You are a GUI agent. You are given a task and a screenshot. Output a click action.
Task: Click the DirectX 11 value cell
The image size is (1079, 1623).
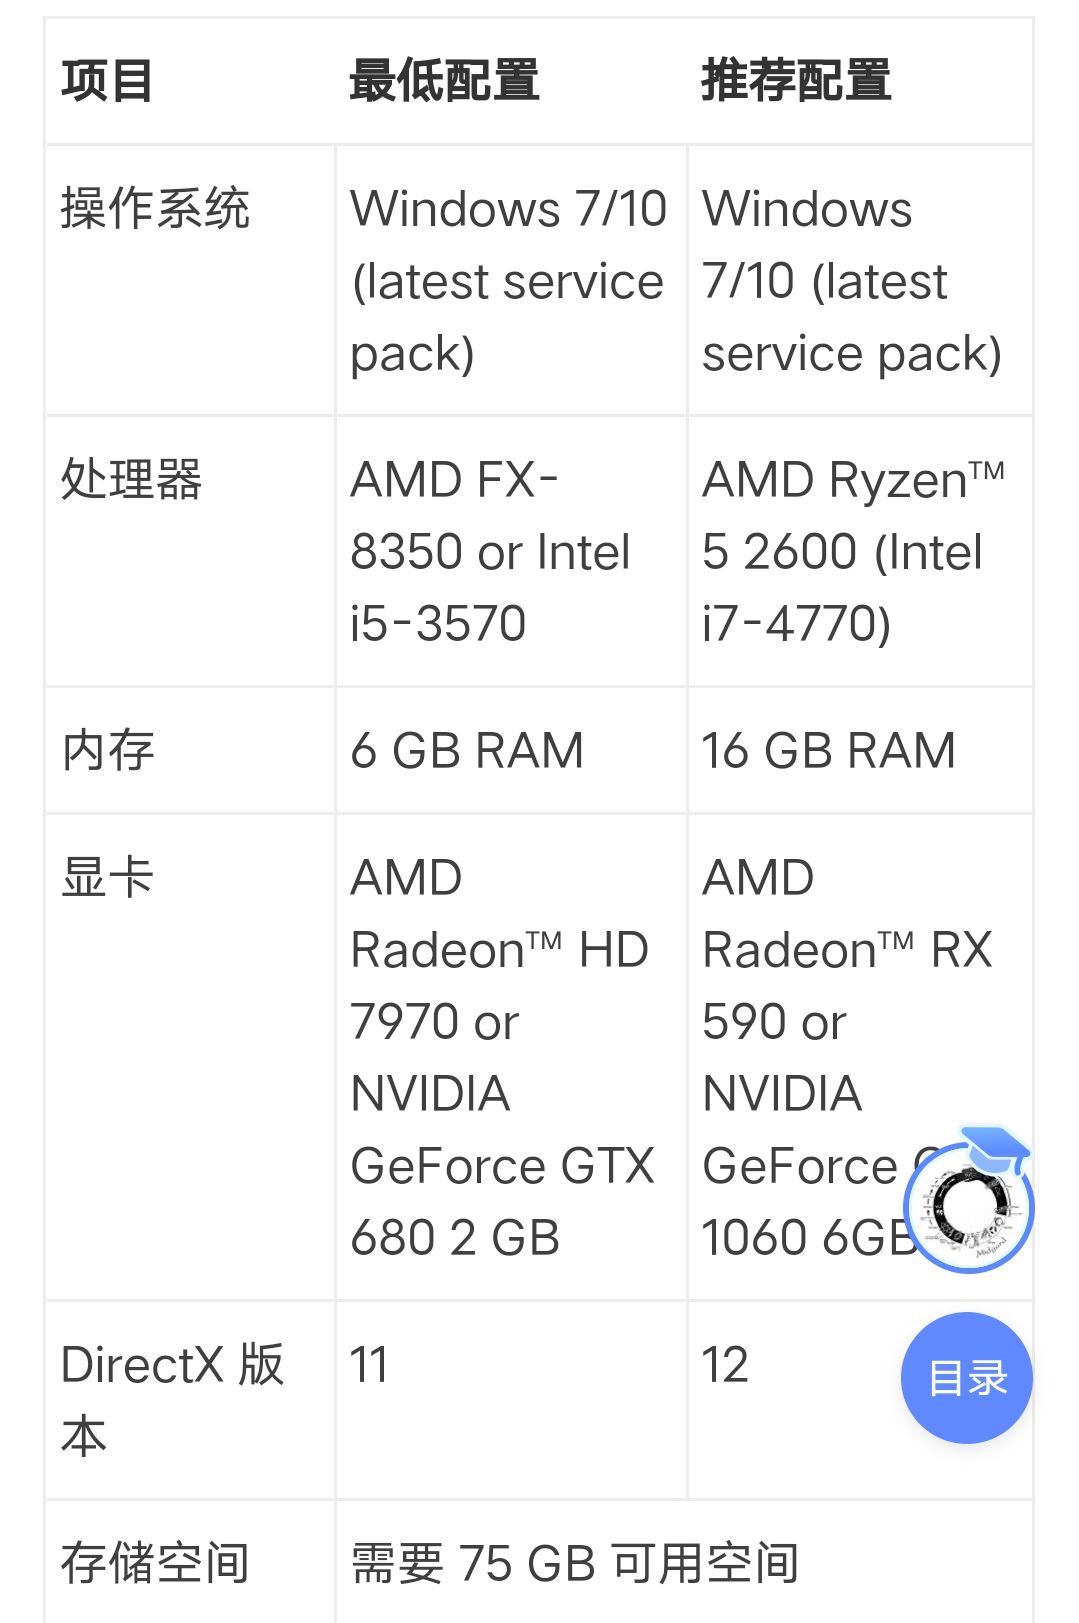tap(511, 1400)
